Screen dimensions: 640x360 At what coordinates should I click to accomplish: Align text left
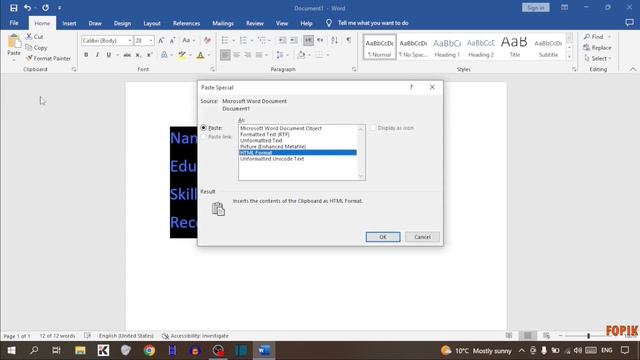click(225, 55)
